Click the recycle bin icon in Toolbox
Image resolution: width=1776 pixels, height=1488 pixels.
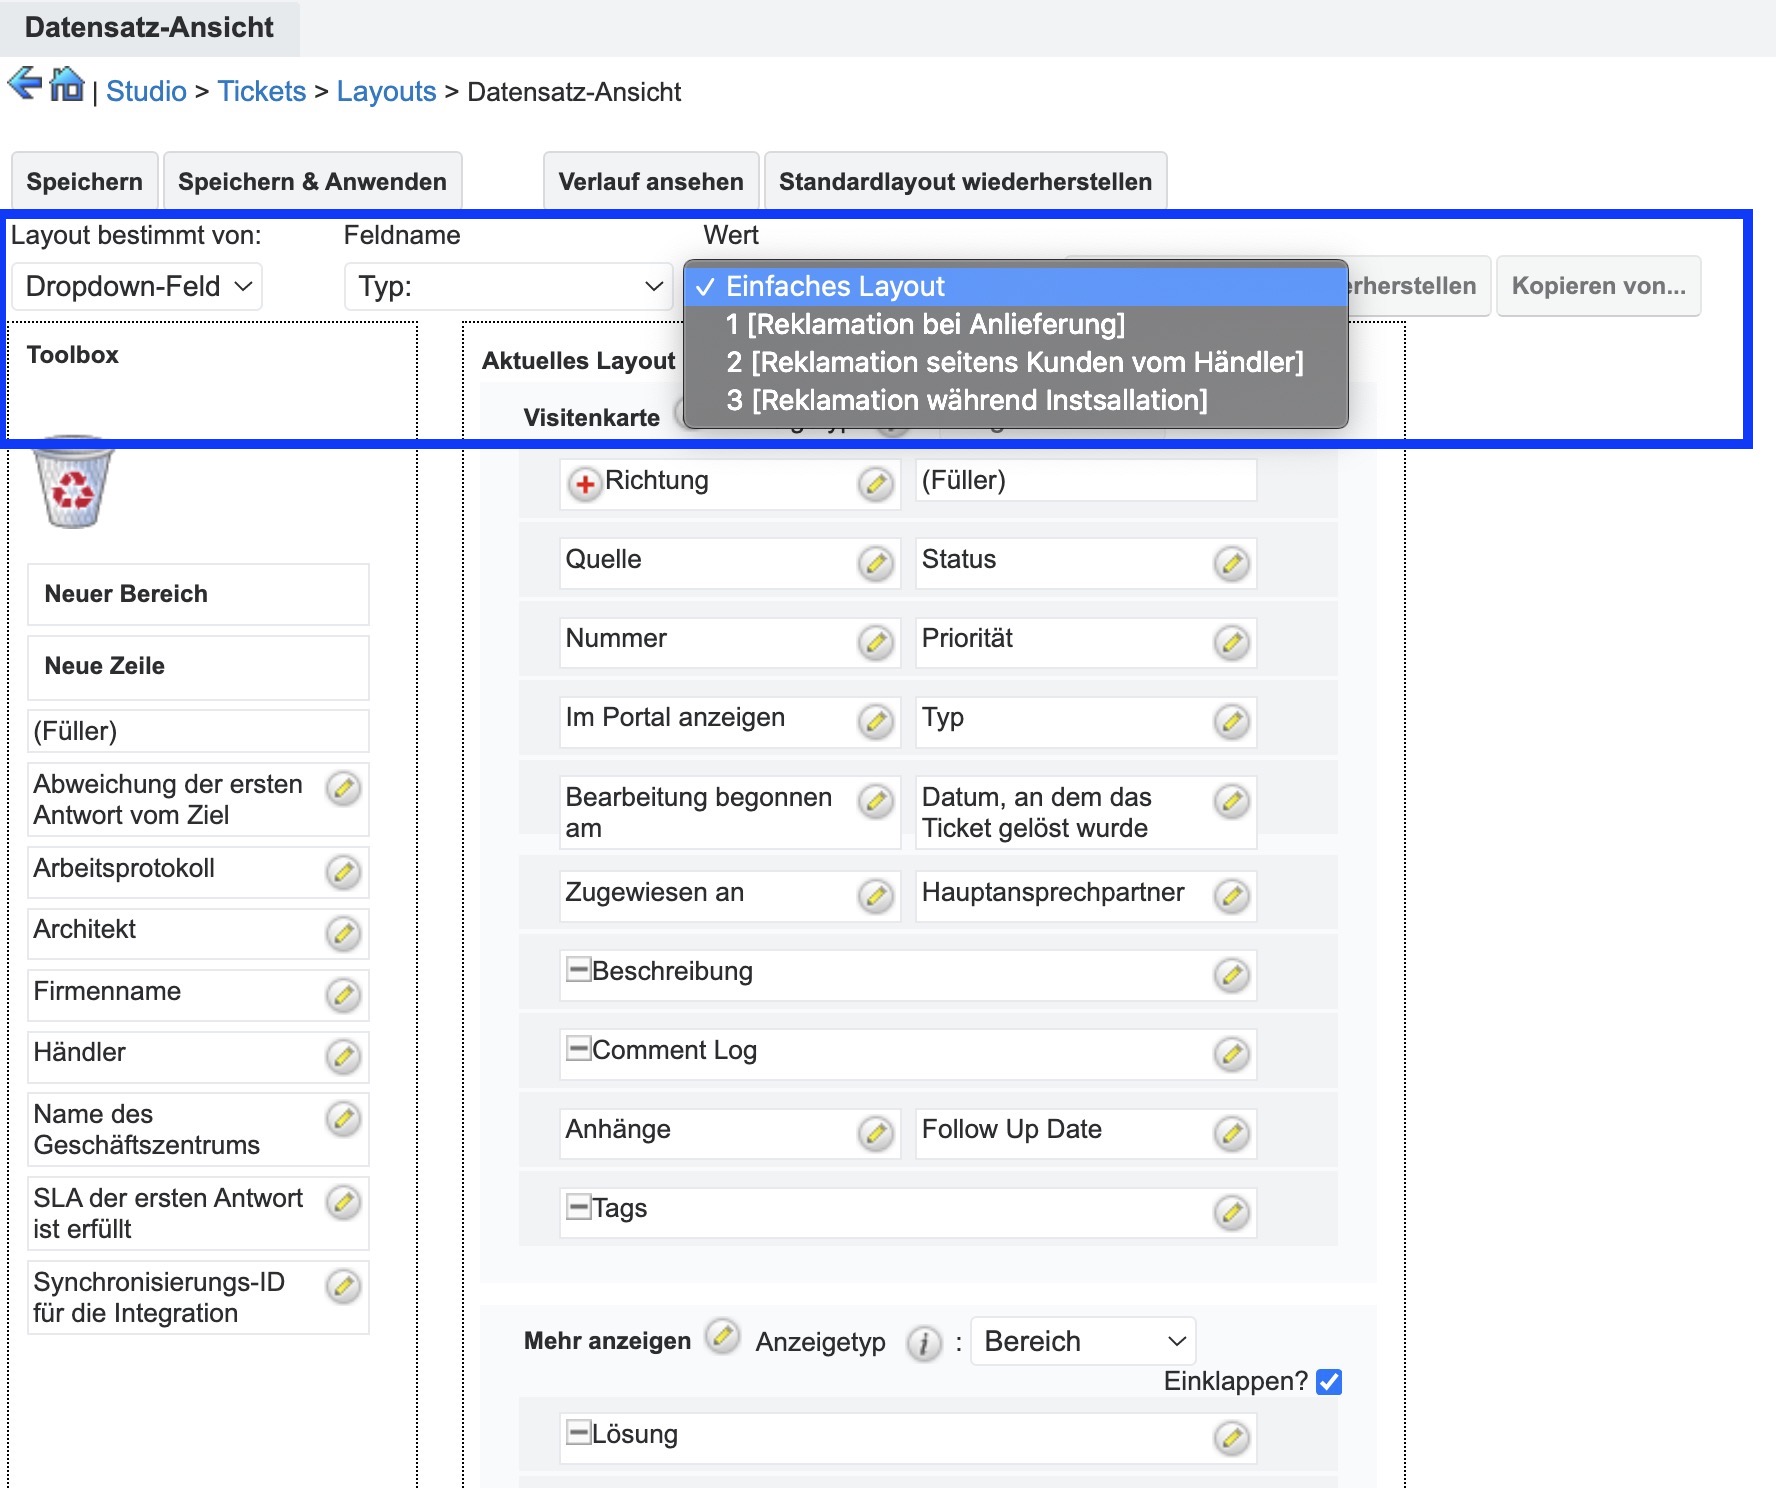click(73, 483)
